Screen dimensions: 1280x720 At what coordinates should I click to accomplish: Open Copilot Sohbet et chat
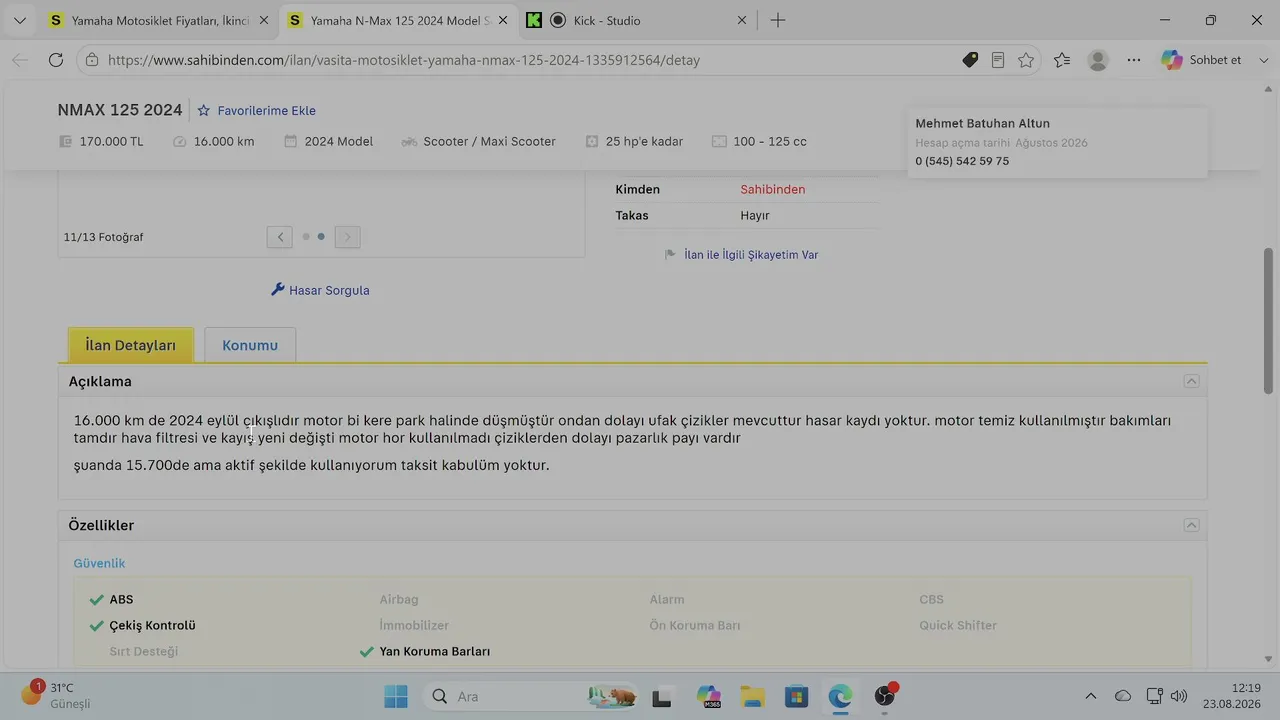point(1201,60)
